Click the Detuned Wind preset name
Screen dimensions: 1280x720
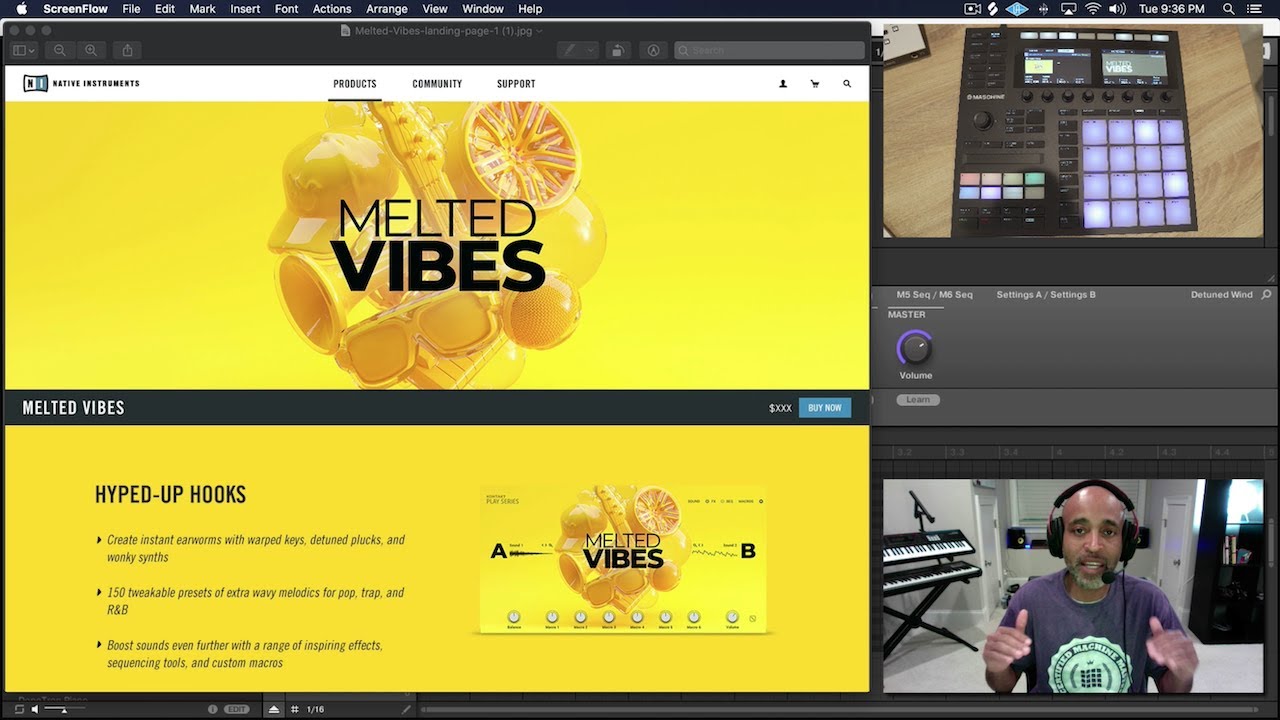pyautogui.click(x=1222, y=295)
